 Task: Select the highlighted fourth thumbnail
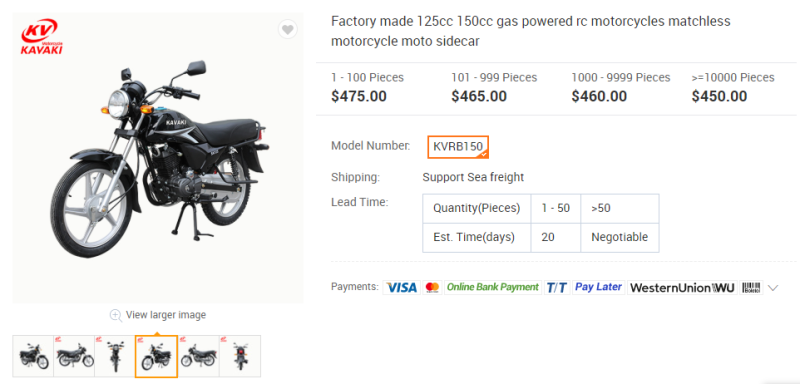pyautogui.click(x=156, y=356)
